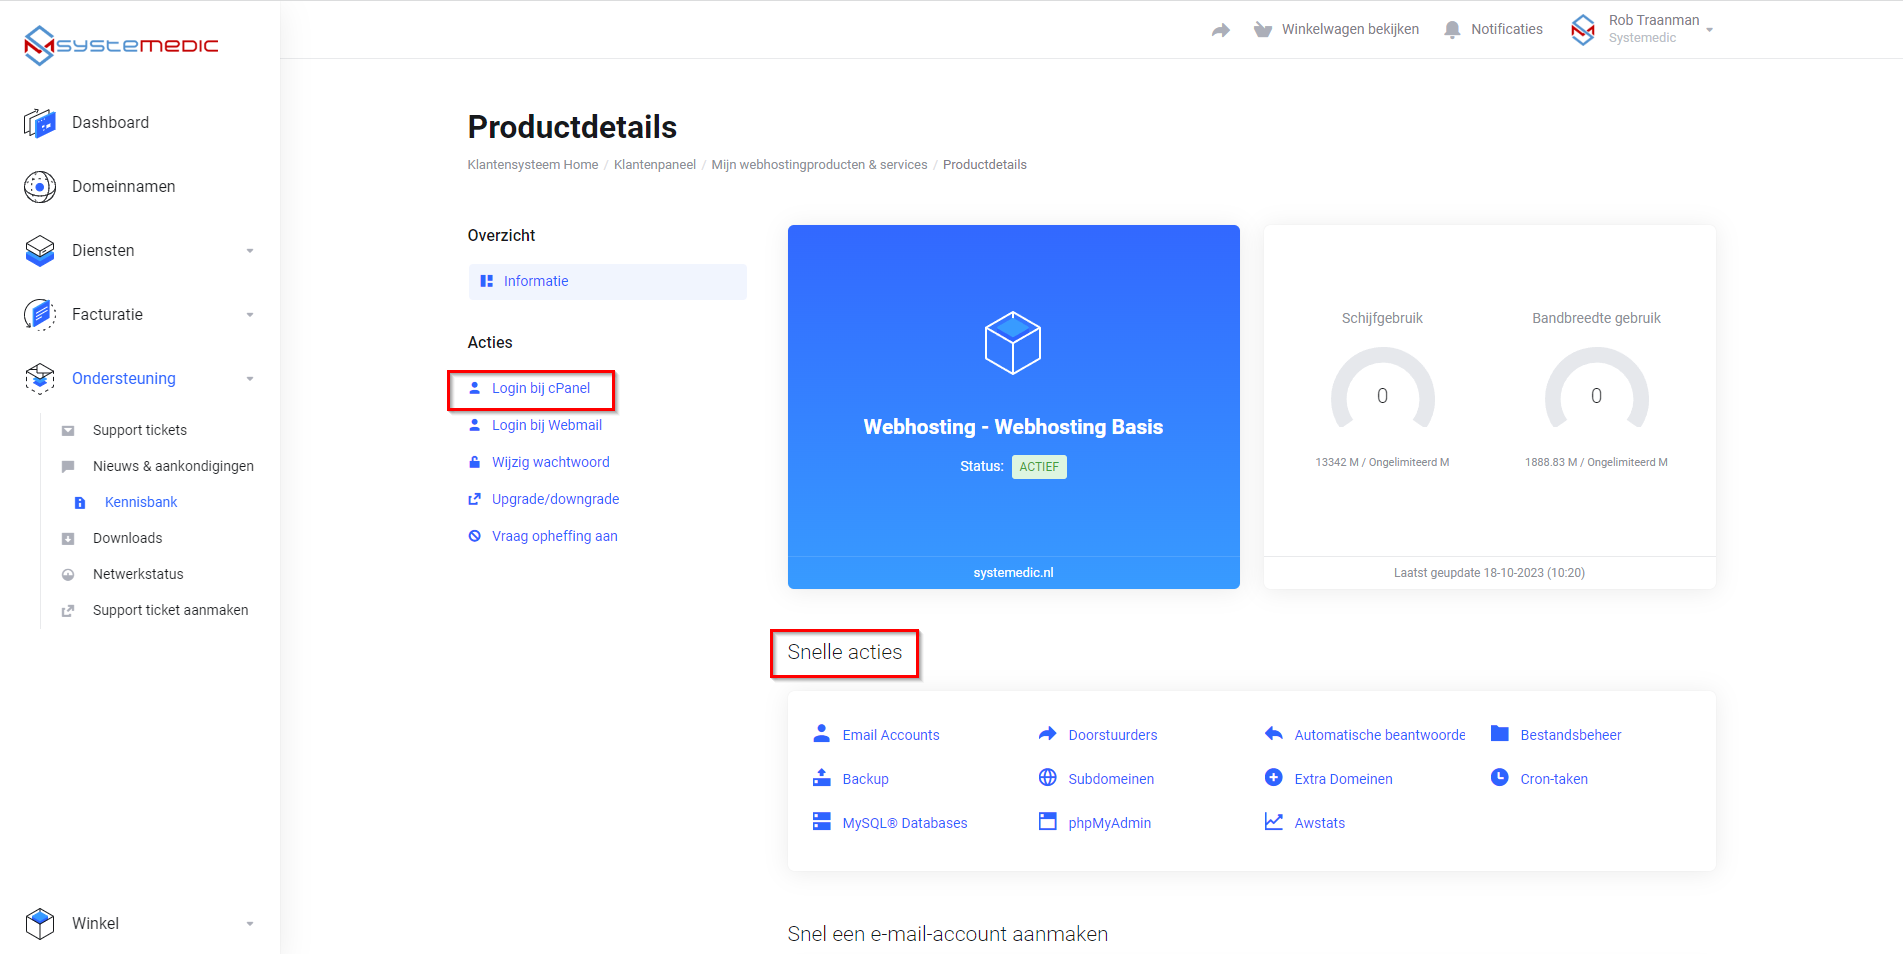Click the Bandbreedte gebruik gauge
The width and height of the screenshot is (1903, 954).
click(1596, 388)
